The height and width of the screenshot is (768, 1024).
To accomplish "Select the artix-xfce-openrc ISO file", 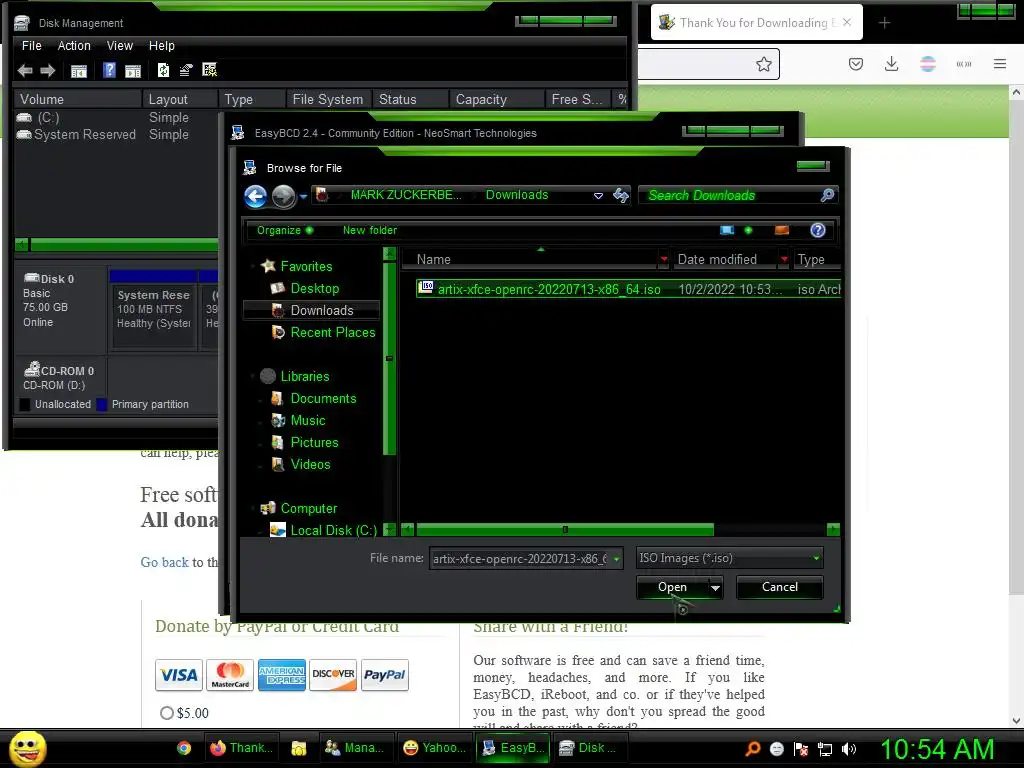I will tap(628, 289).
